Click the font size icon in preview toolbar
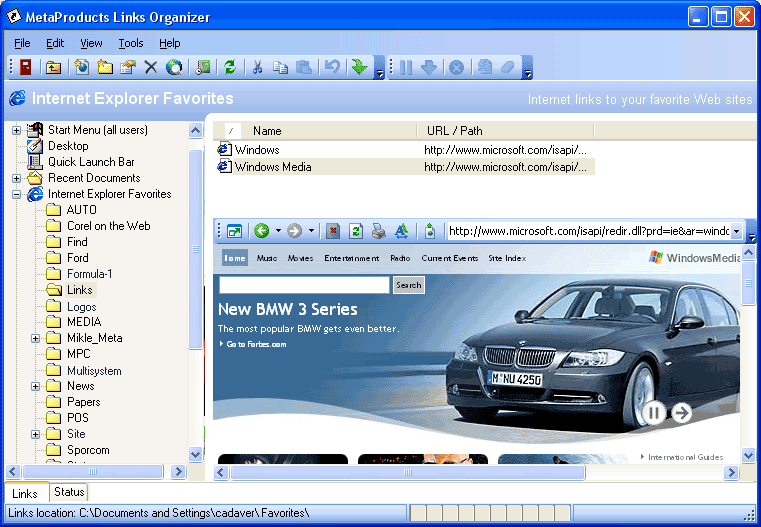 401,231
